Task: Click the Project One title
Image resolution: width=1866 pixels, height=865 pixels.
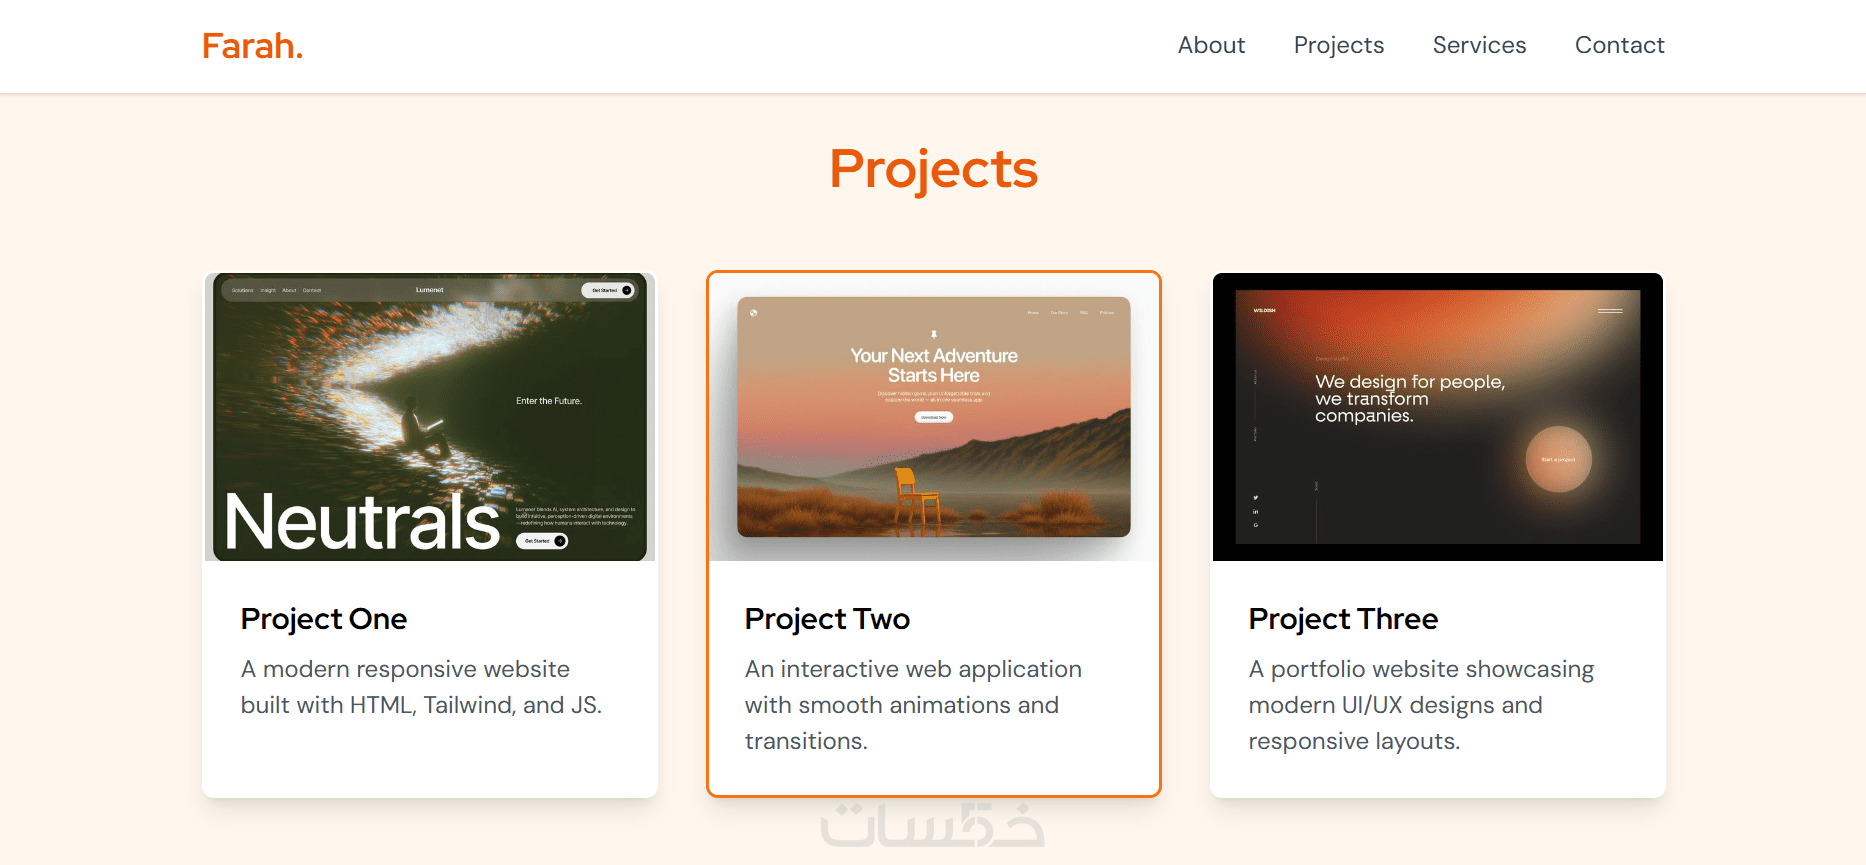Action: click(324, 619)
